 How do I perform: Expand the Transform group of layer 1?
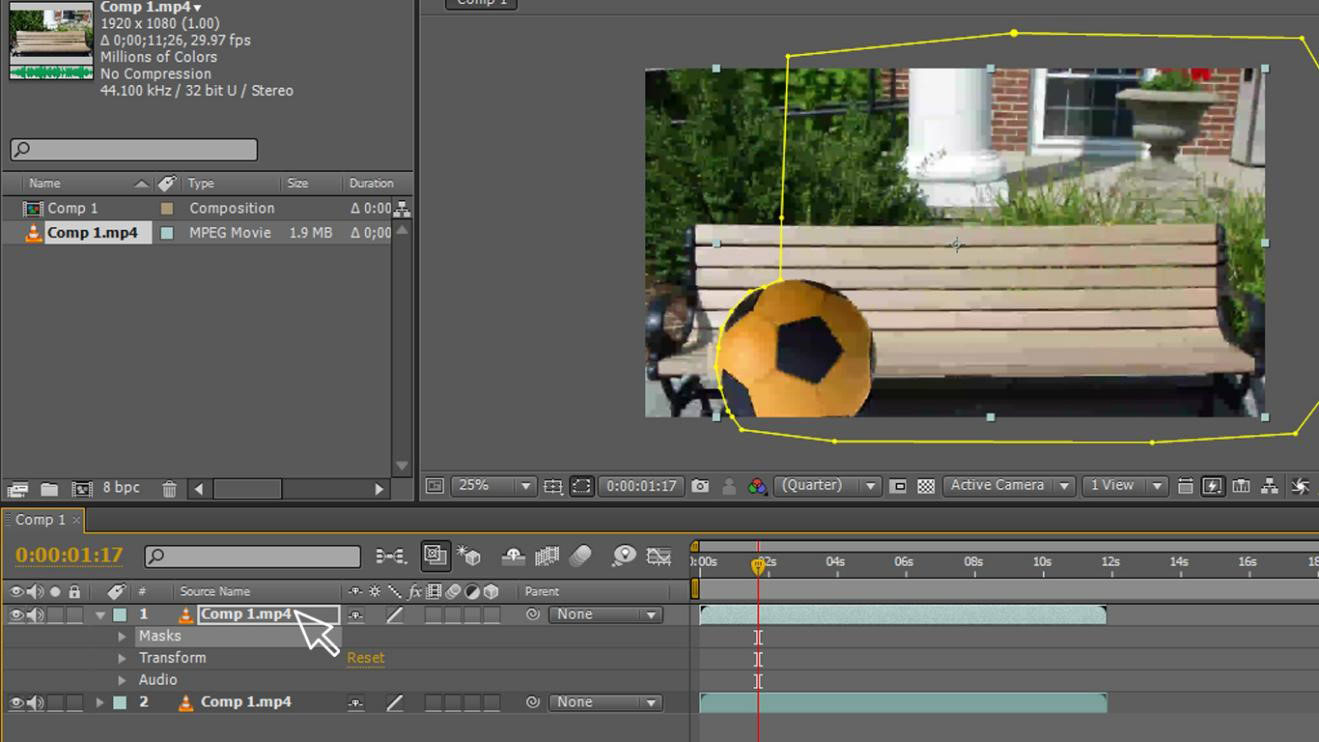coord(123,658)
